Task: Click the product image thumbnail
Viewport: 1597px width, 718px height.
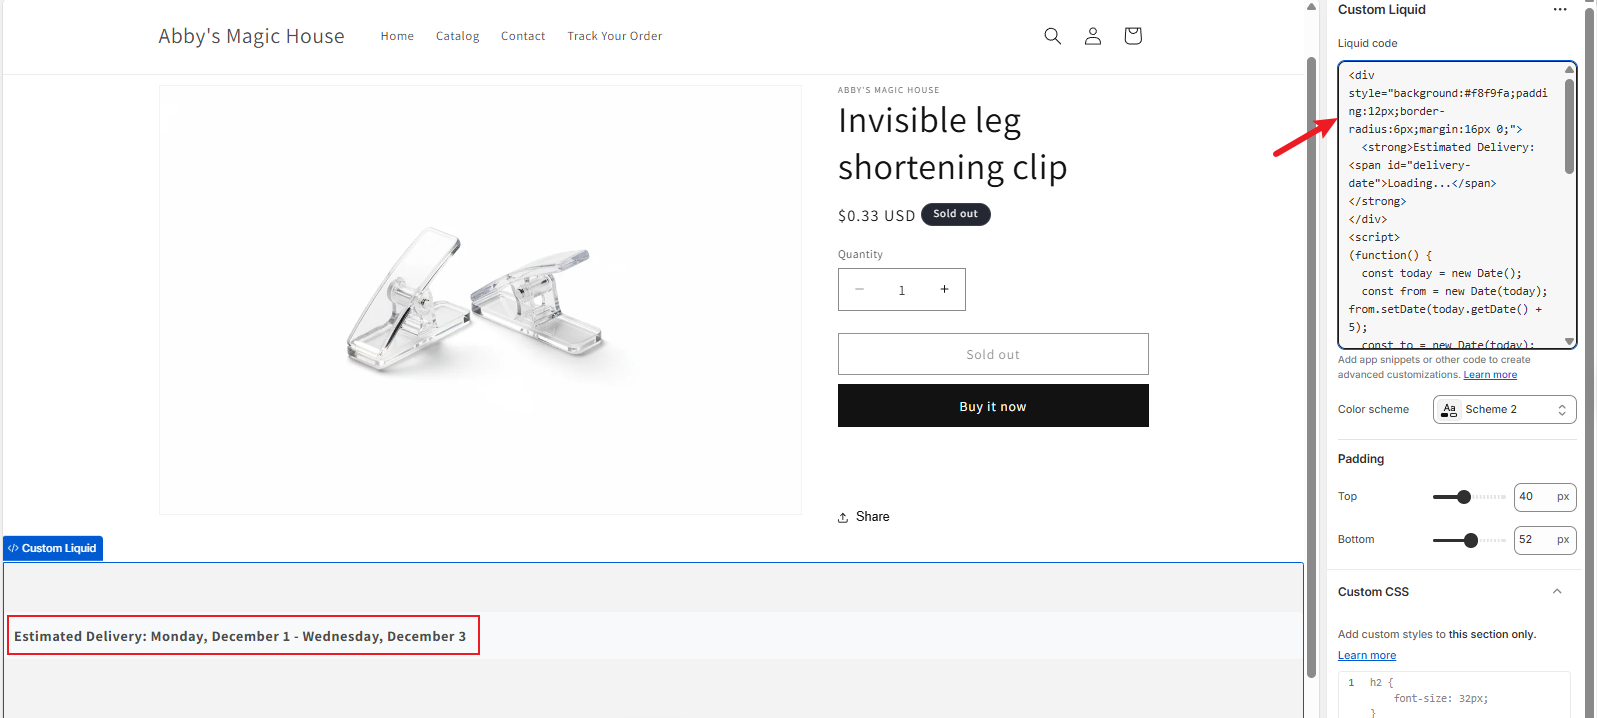Action: point(480,300)
